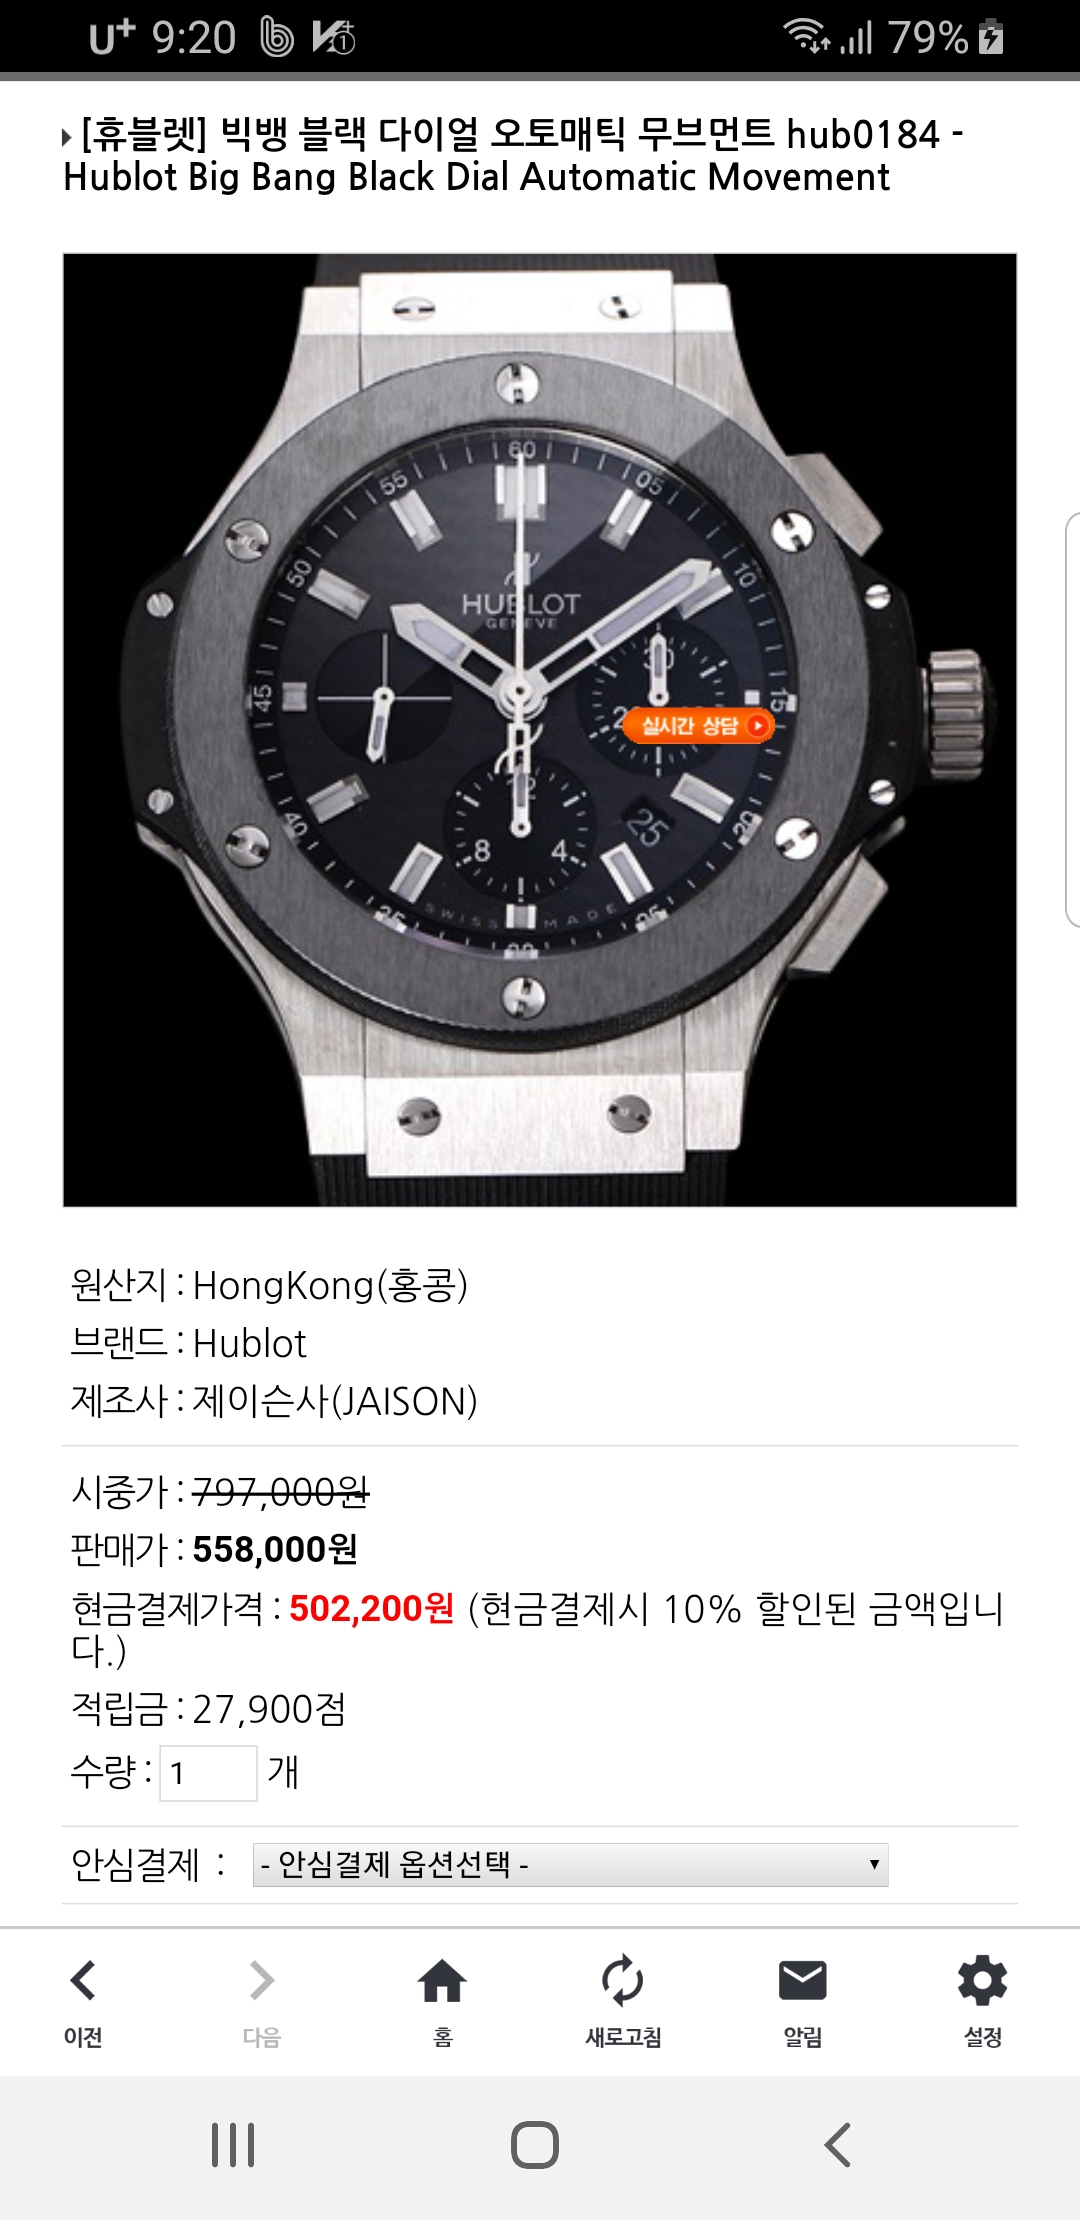
Task: Tap the 558,000원 sale price text
Action: (275, 1549)
